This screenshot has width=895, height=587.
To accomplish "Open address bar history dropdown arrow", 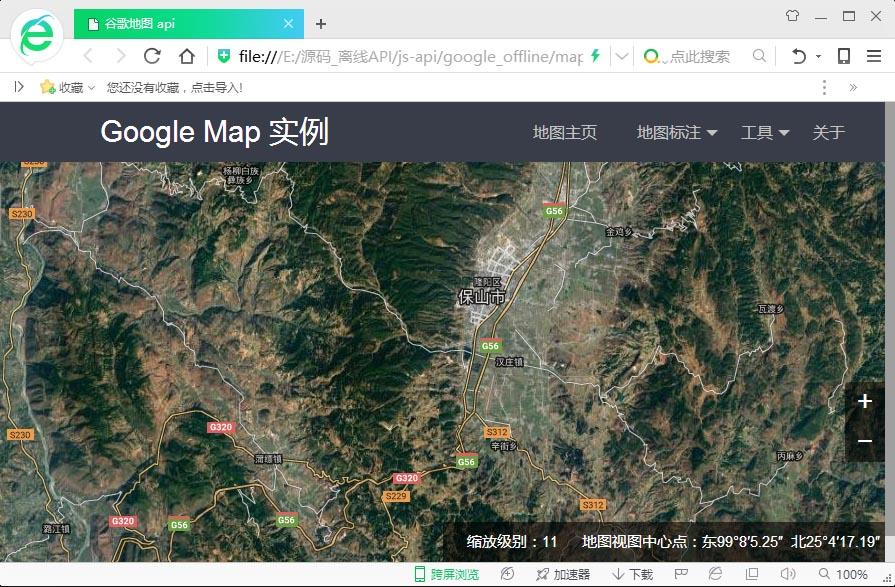I will (622, 56).
